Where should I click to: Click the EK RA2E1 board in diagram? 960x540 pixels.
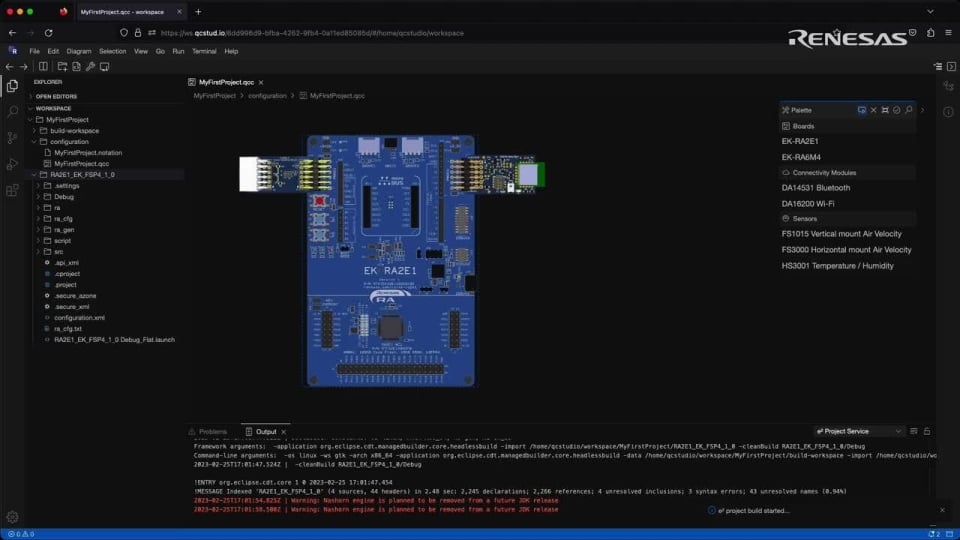[391, 261]
